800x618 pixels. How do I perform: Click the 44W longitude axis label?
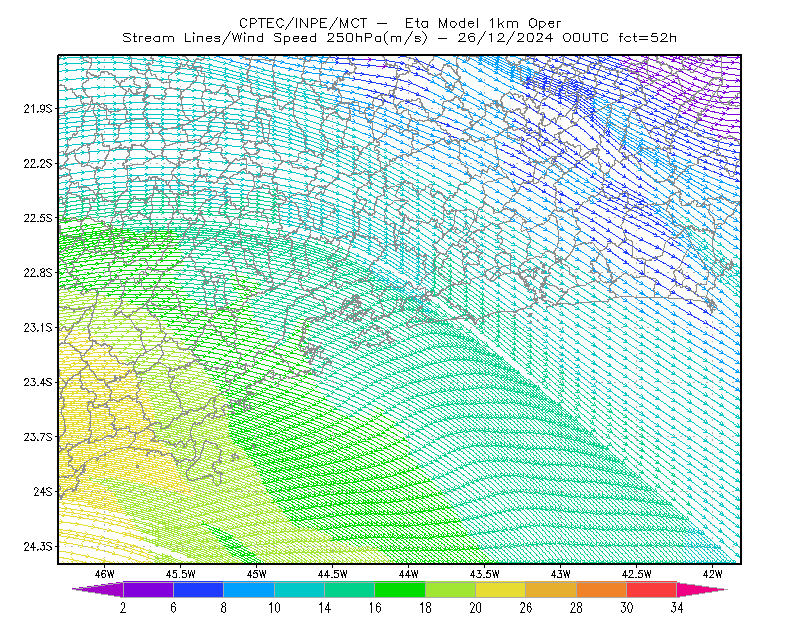tap(409, 574)
